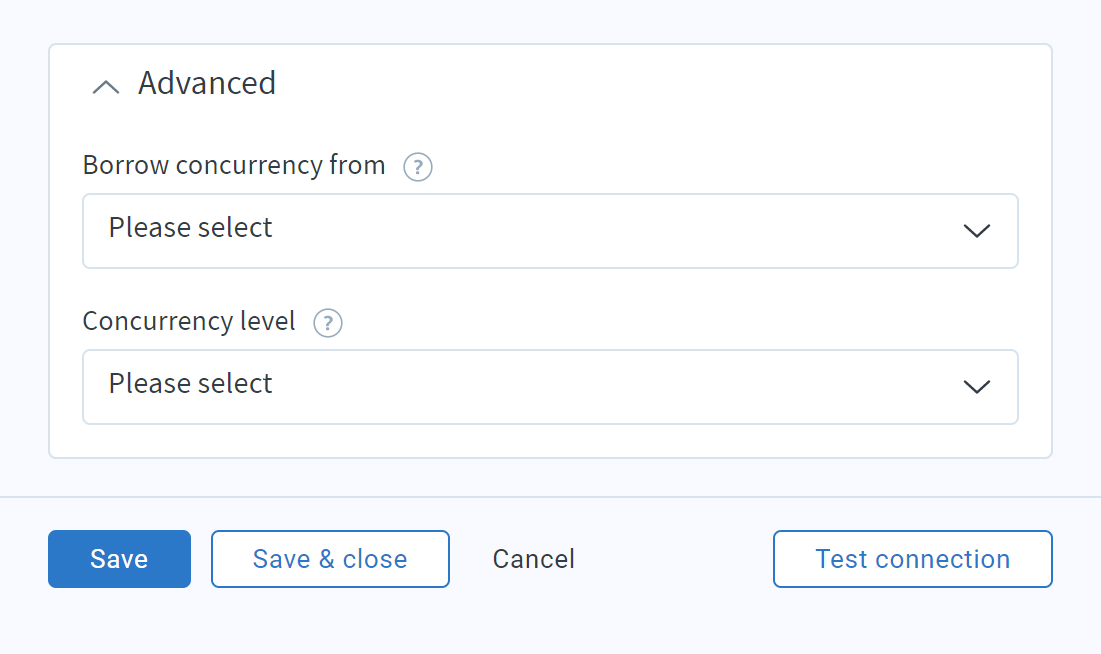Screen dimensions: 1101x654
Task: Cancel the connection form
Action: (x=534, y=559)
